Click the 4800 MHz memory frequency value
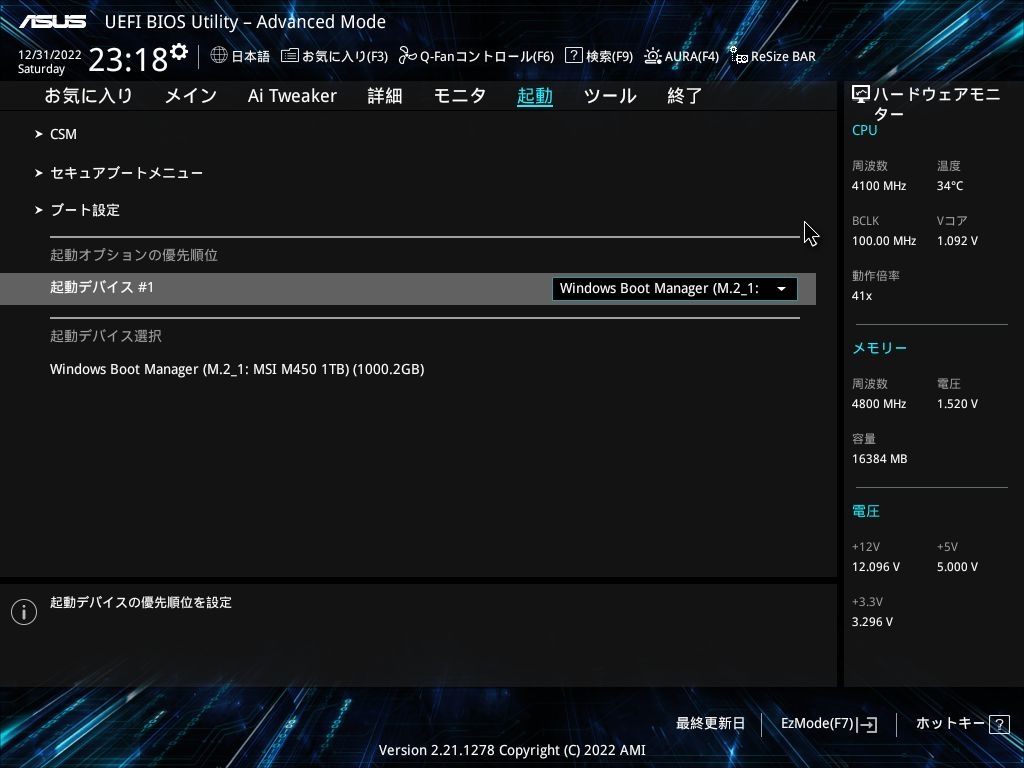The image size is (1024, 768). tap(878, 404)
